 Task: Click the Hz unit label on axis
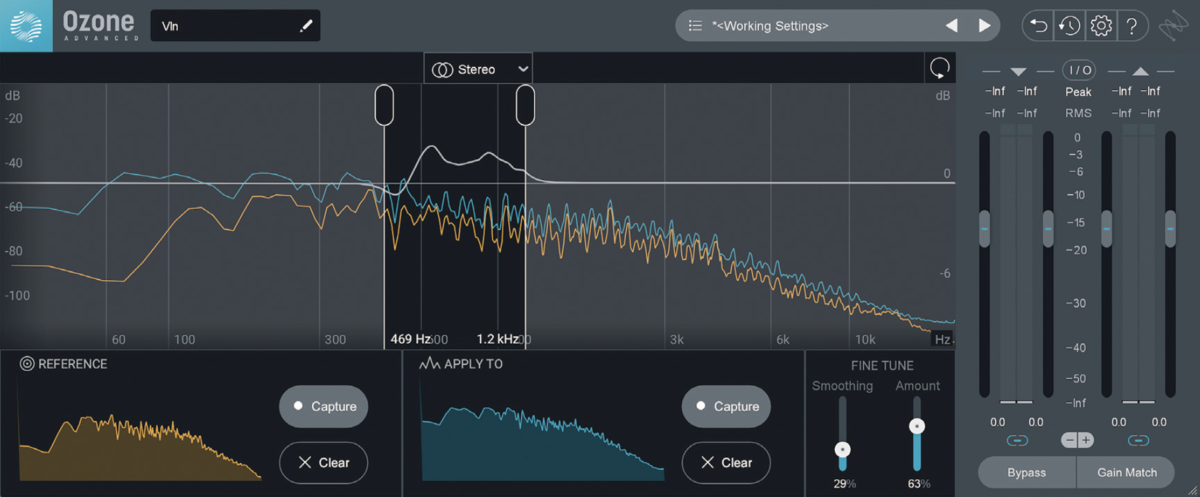click(942, 339)
